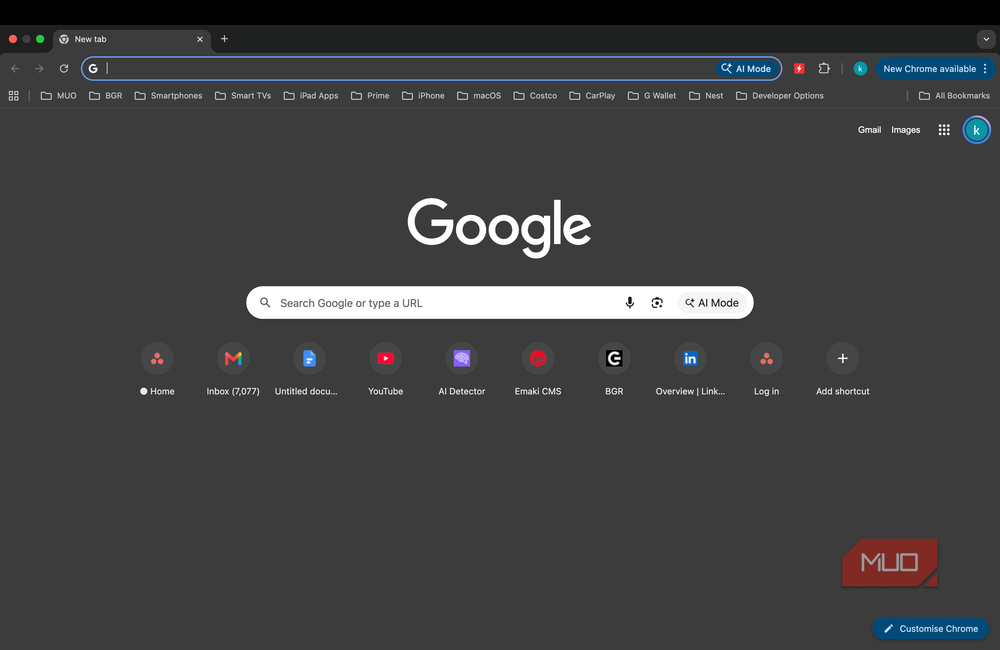Open the Chrome three-dot menu

985,68
